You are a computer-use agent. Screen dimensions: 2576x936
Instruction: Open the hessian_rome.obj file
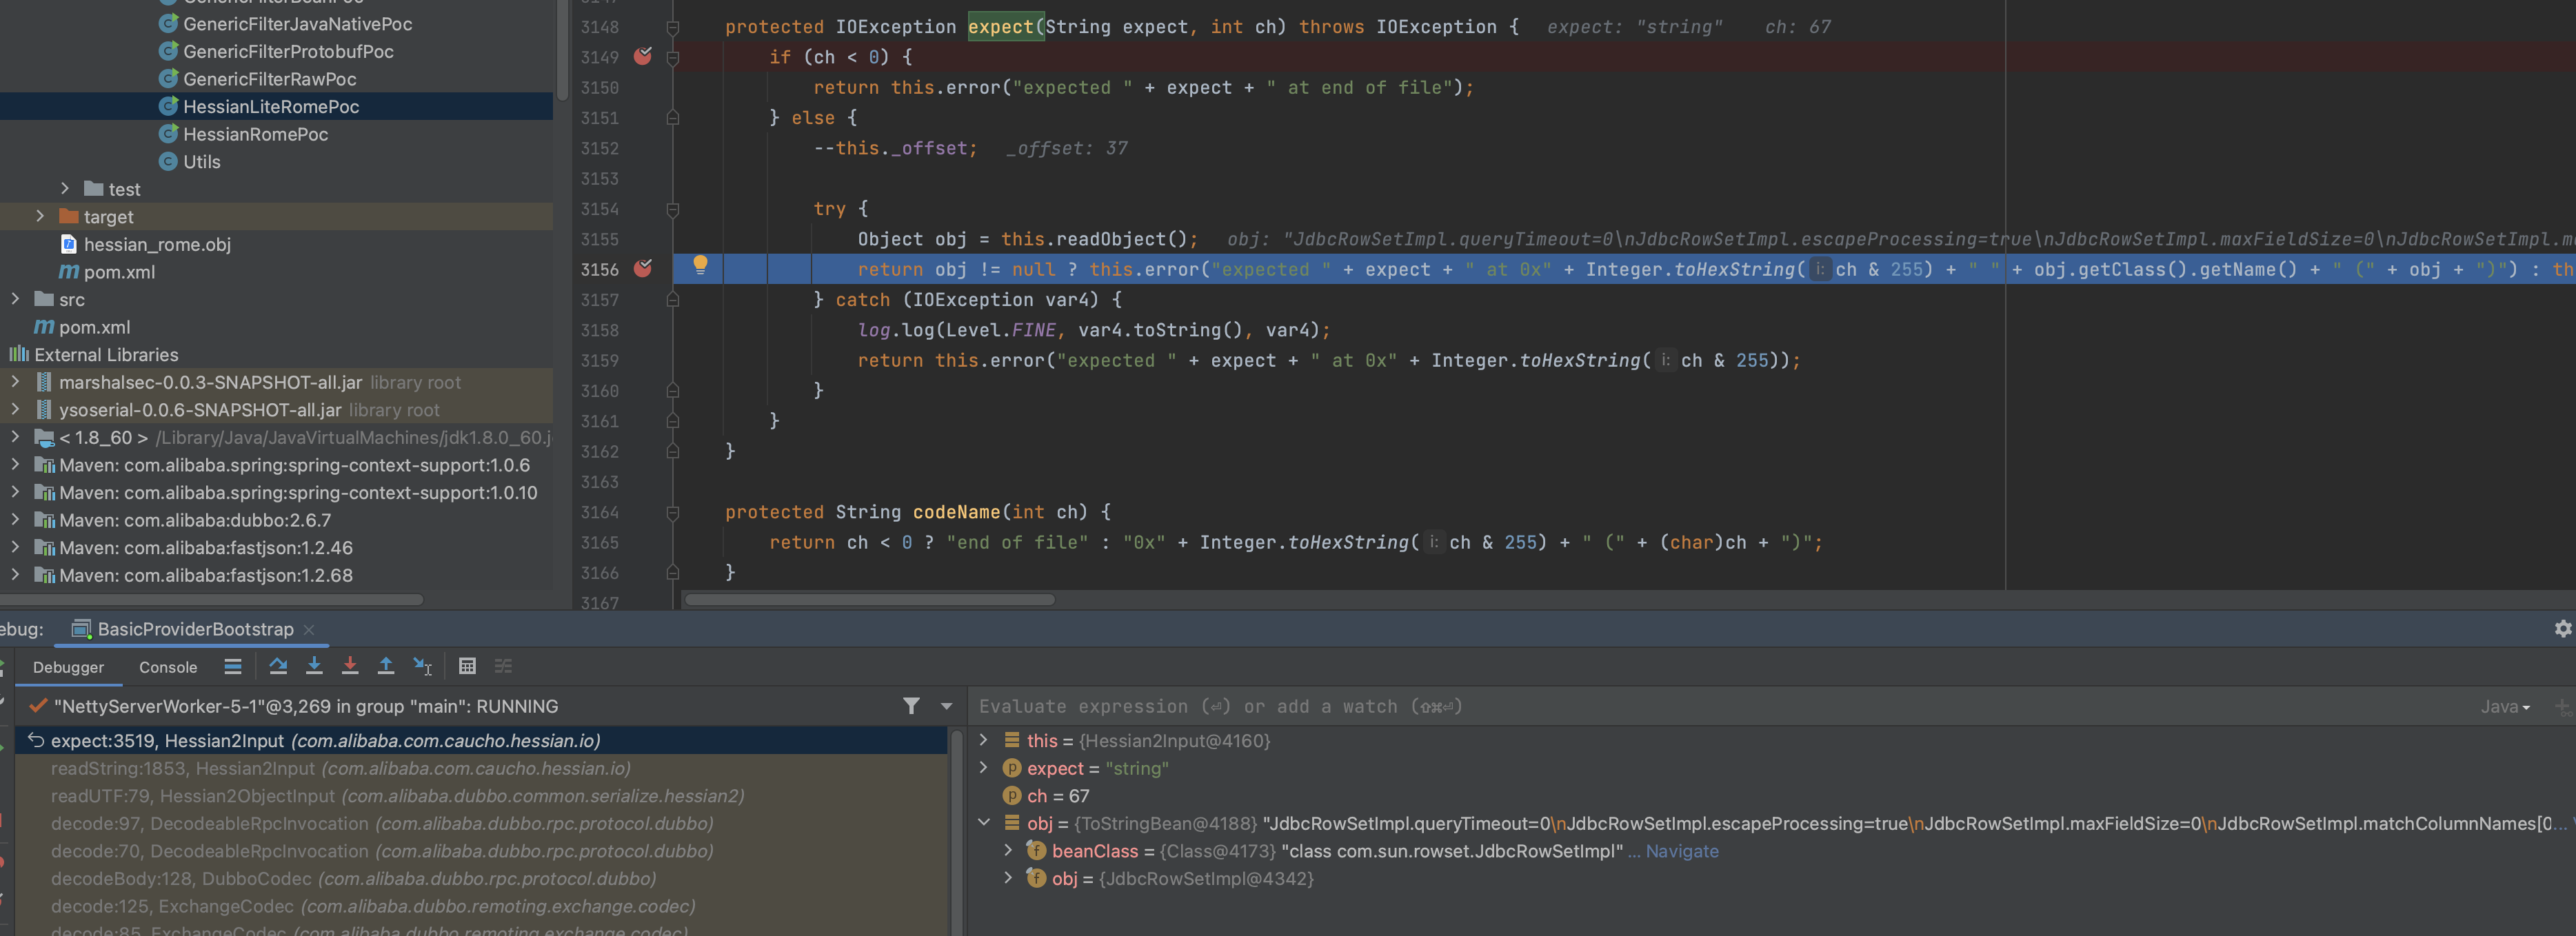(x=157, y=244)
